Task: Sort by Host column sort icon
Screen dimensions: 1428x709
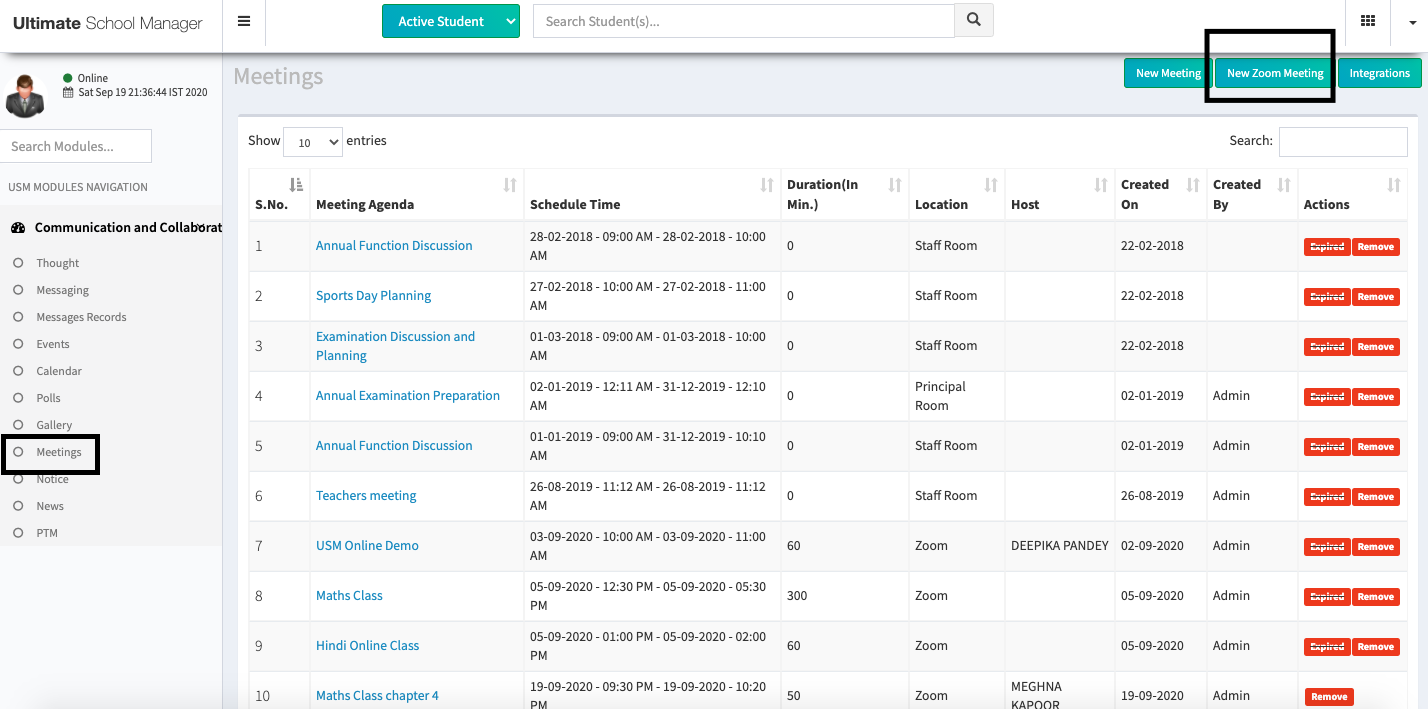Action: click(1101, 184)
